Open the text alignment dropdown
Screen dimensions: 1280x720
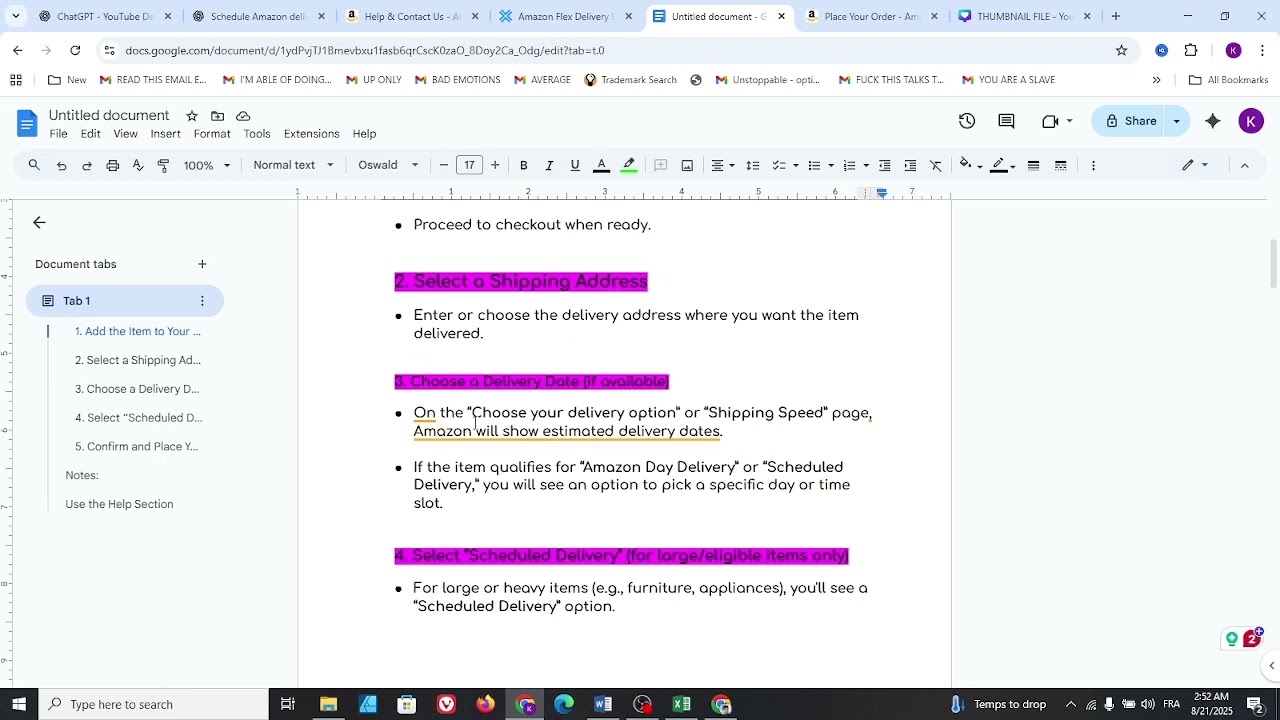click(x=723, y=165)
